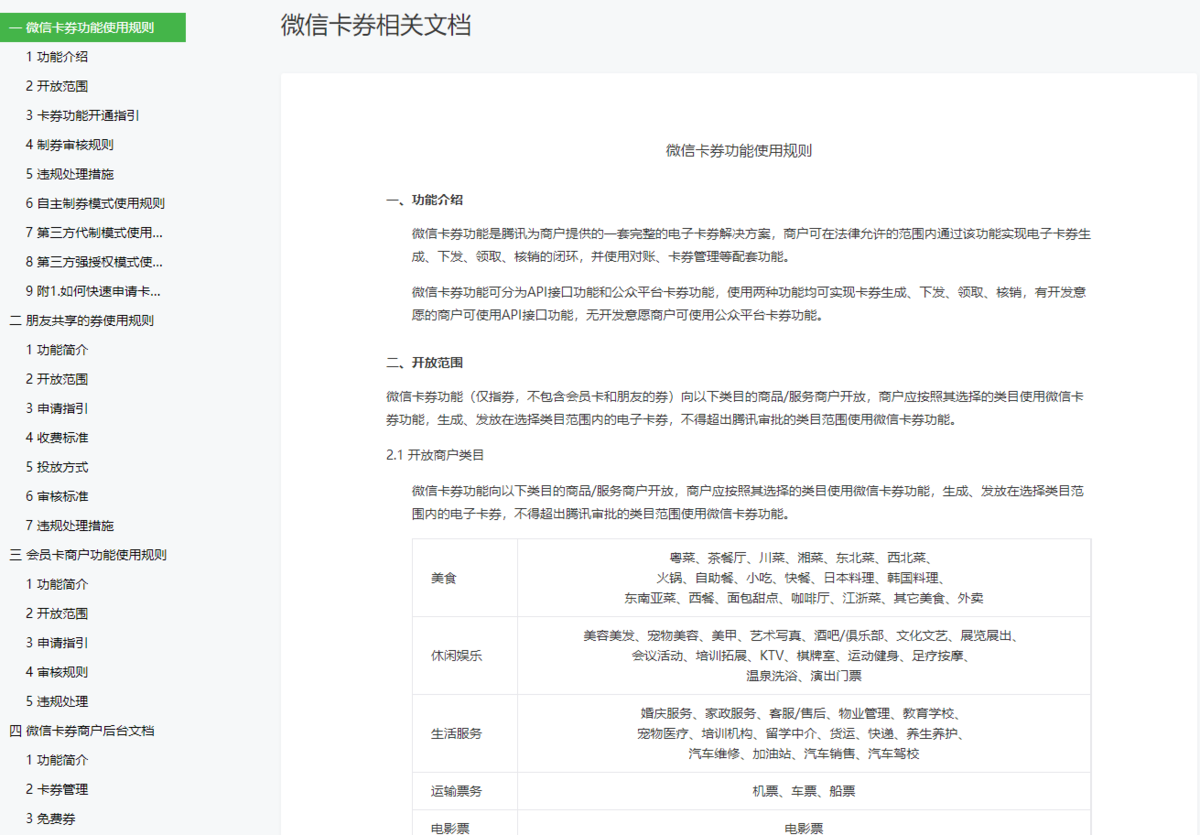The width and height of the screenshot is (1200, 835).
Task: Click the 生活服务 table category cell
Action: pos(465,733)
